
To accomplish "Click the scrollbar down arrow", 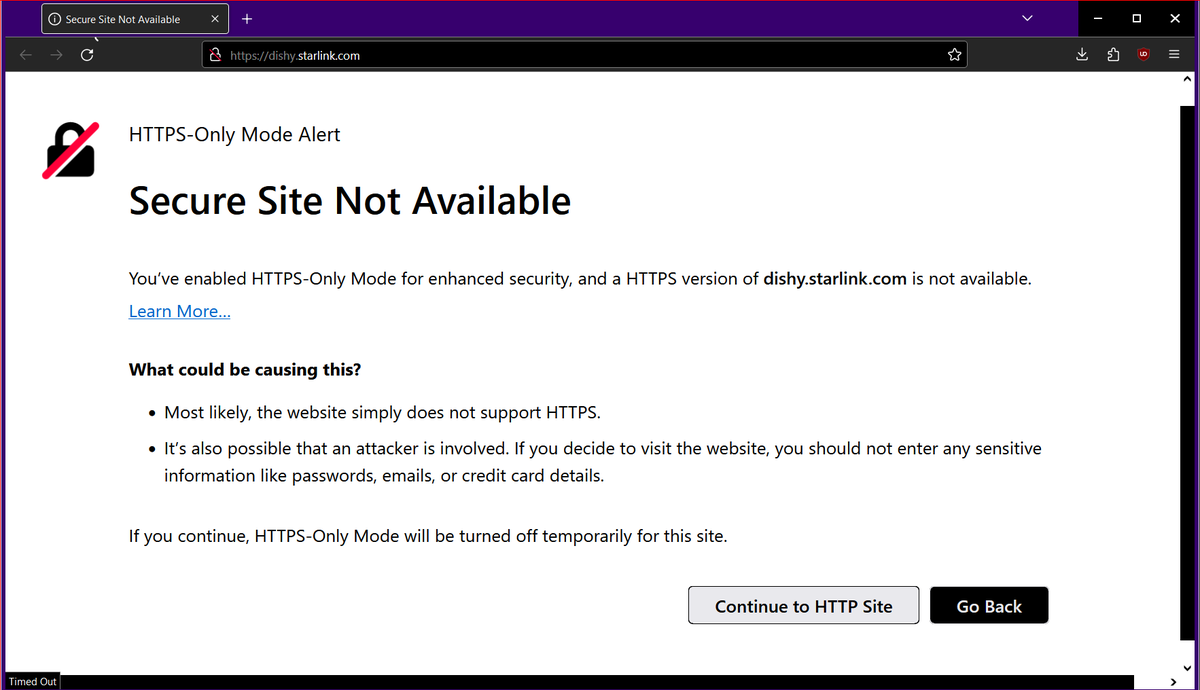I will [x=1187, y=668].
